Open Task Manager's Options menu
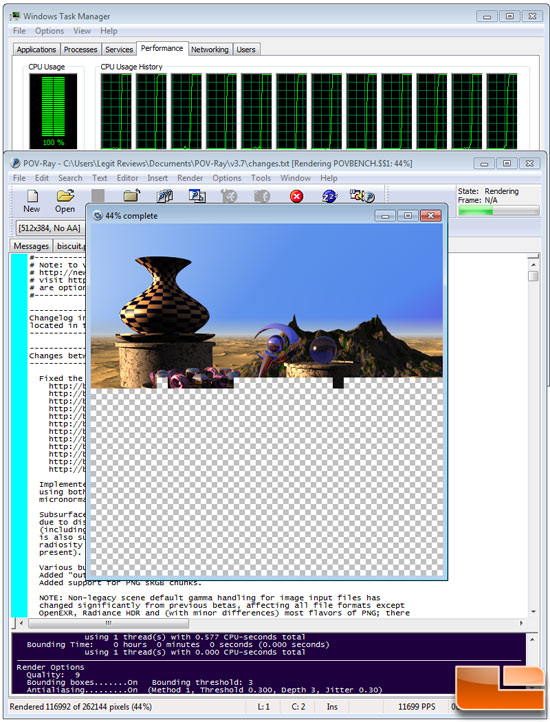The height and width of the screenshot is (722, 550). tap(49, 31)
